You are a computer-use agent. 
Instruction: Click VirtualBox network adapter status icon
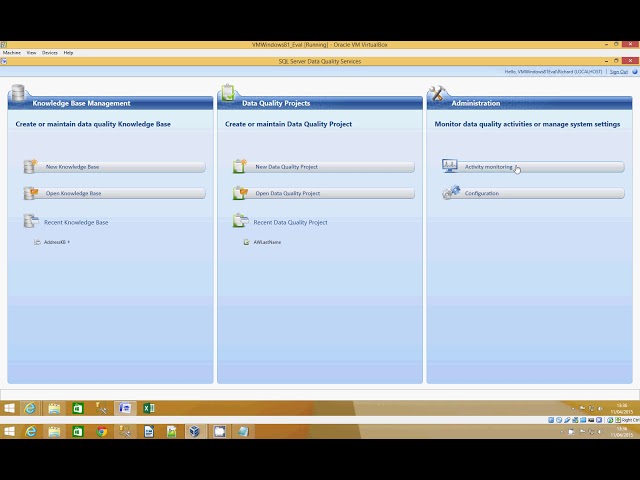(x=575, y=420)
